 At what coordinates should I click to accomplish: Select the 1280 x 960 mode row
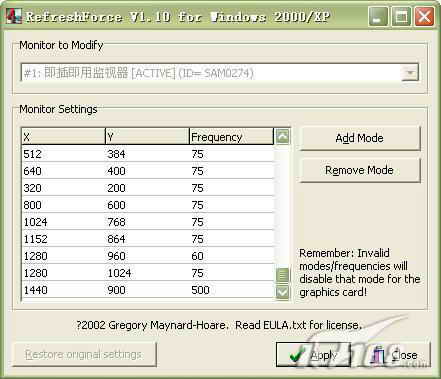coord(148,256)
